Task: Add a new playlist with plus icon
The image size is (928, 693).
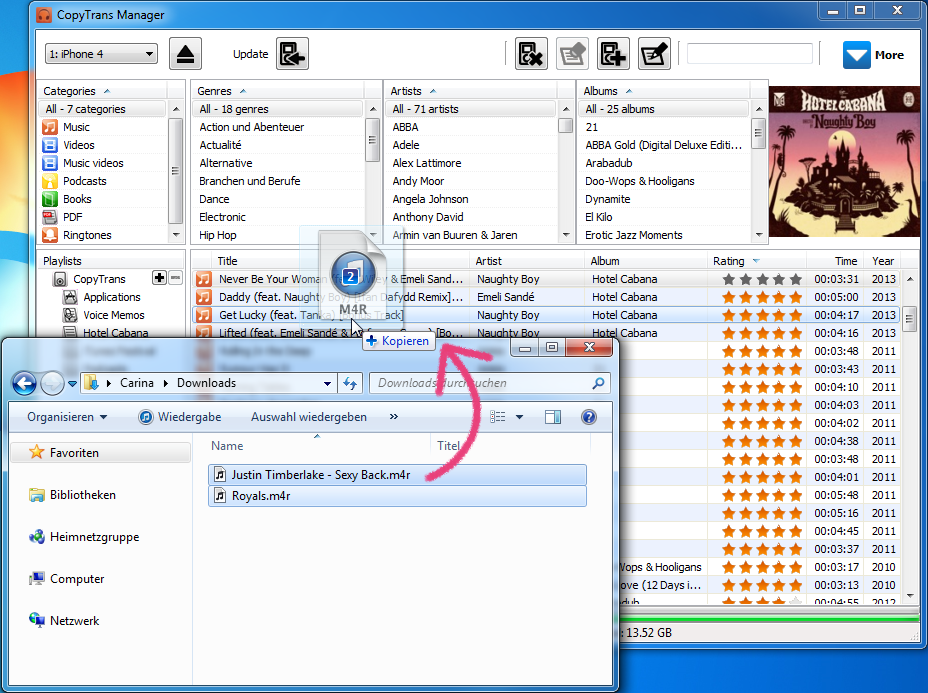Action: pos(159,278)
